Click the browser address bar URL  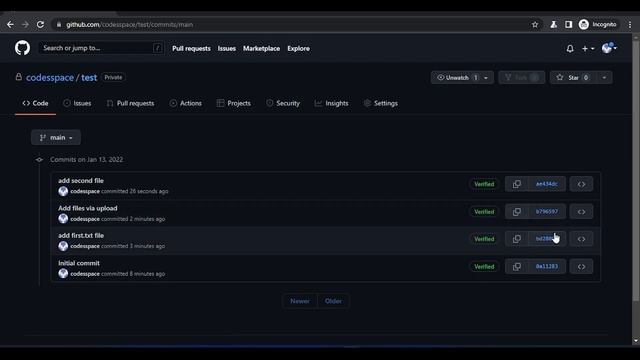pyautogui.click(x=129, y=24)
